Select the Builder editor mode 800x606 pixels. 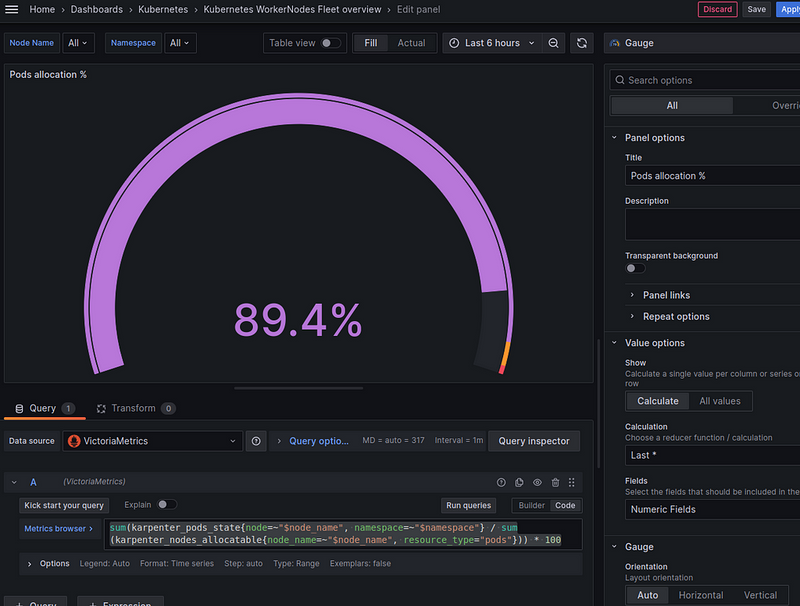click(x=530, y=506)
